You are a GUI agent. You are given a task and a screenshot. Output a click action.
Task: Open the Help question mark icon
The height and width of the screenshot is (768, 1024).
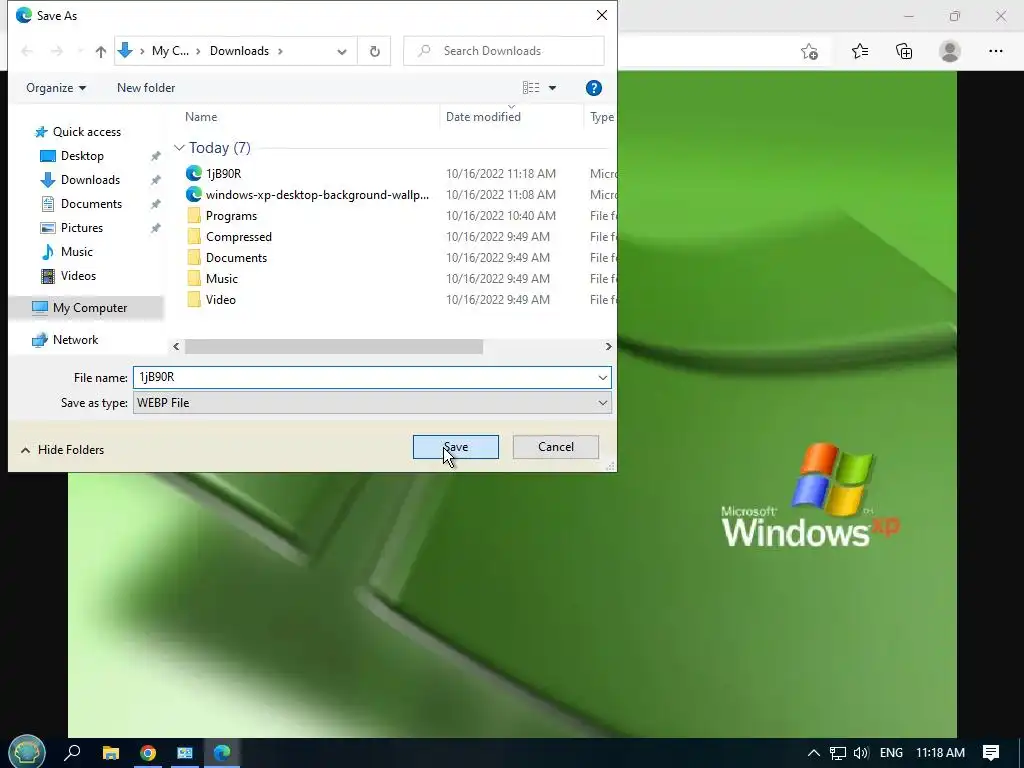pos(594,88)
